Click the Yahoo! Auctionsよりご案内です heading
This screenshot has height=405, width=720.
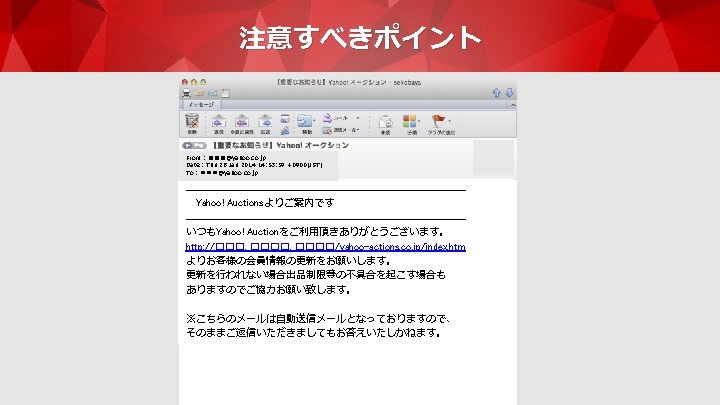click(265, 202)
